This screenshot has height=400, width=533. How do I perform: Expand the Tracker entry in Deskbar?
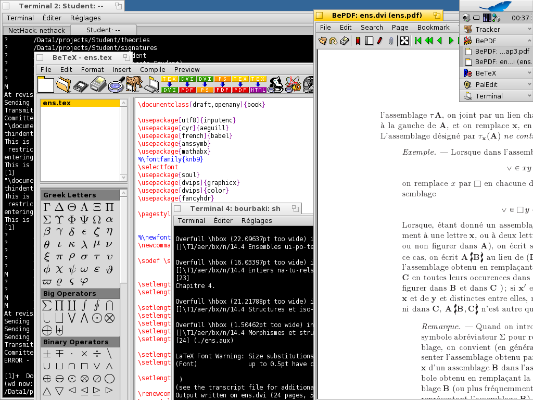(x=529, y=29)
